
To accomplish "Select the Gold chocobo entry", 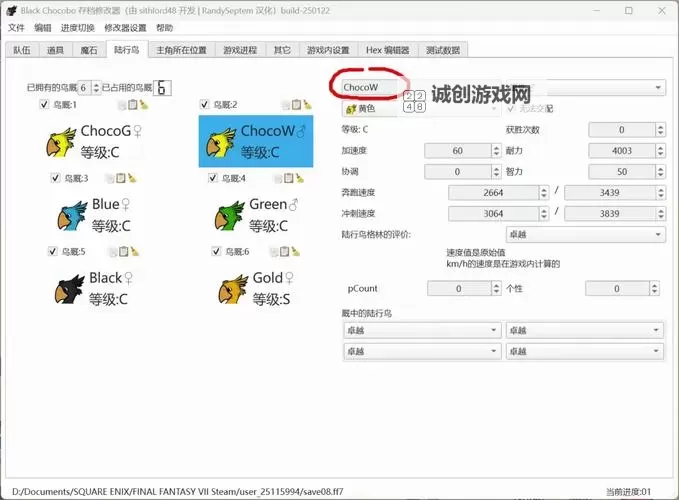I will tap(256, 289).
